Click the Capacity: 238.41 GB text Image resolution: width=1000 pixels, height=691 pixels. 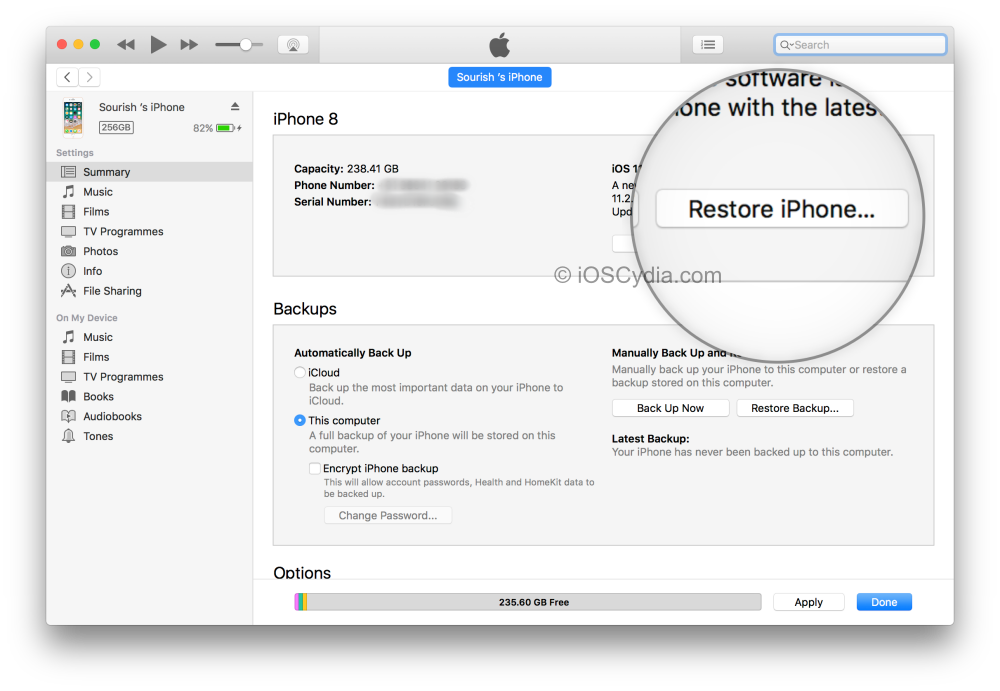click(346, 168)
